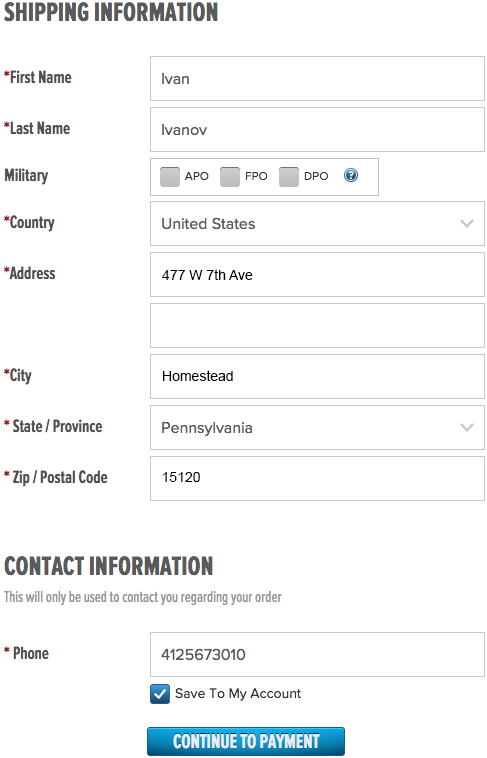
Task: Check the FPO military checkbox
Action: (x=230, y=177)
